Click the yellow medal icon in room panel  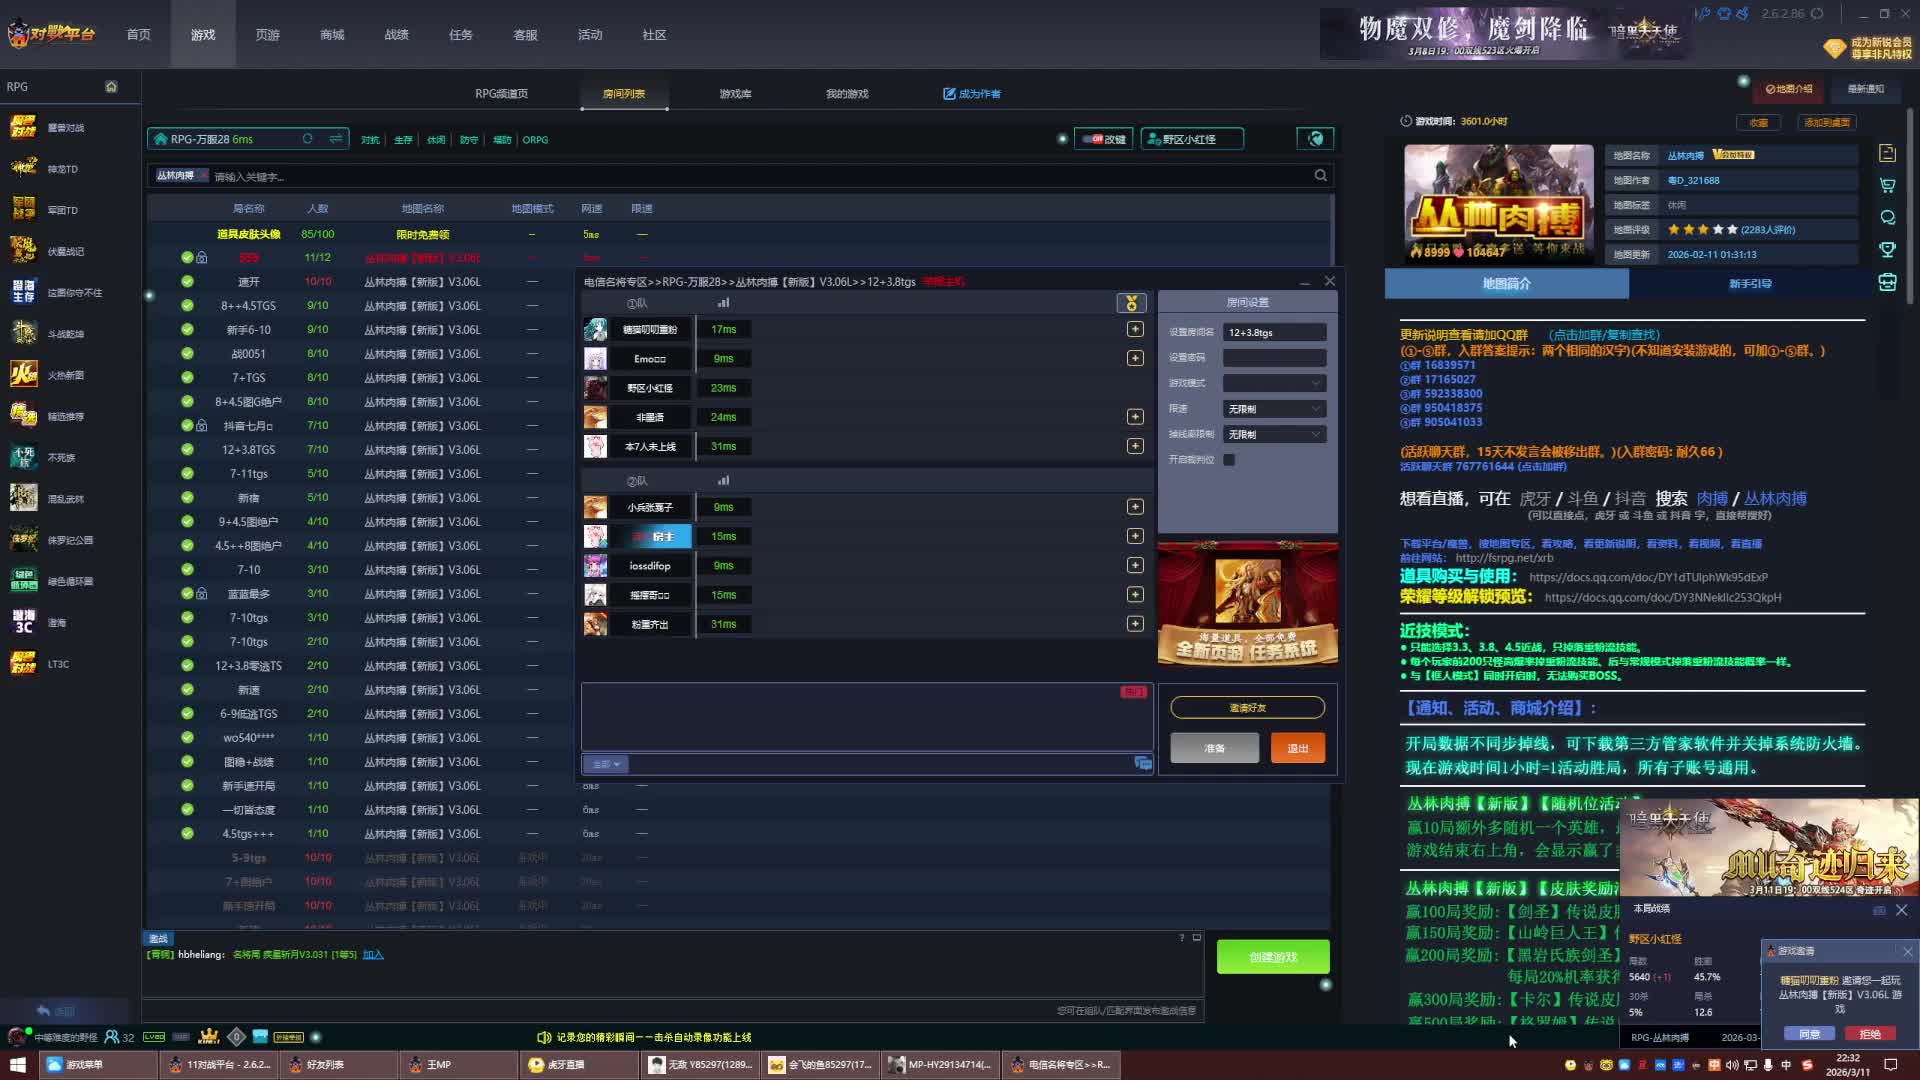click(x=1131, y=303)
